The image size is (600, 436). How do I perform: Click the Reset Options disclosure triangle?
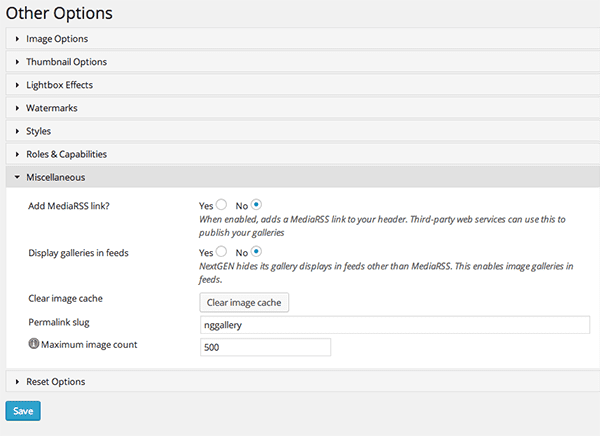click(17, 381)
